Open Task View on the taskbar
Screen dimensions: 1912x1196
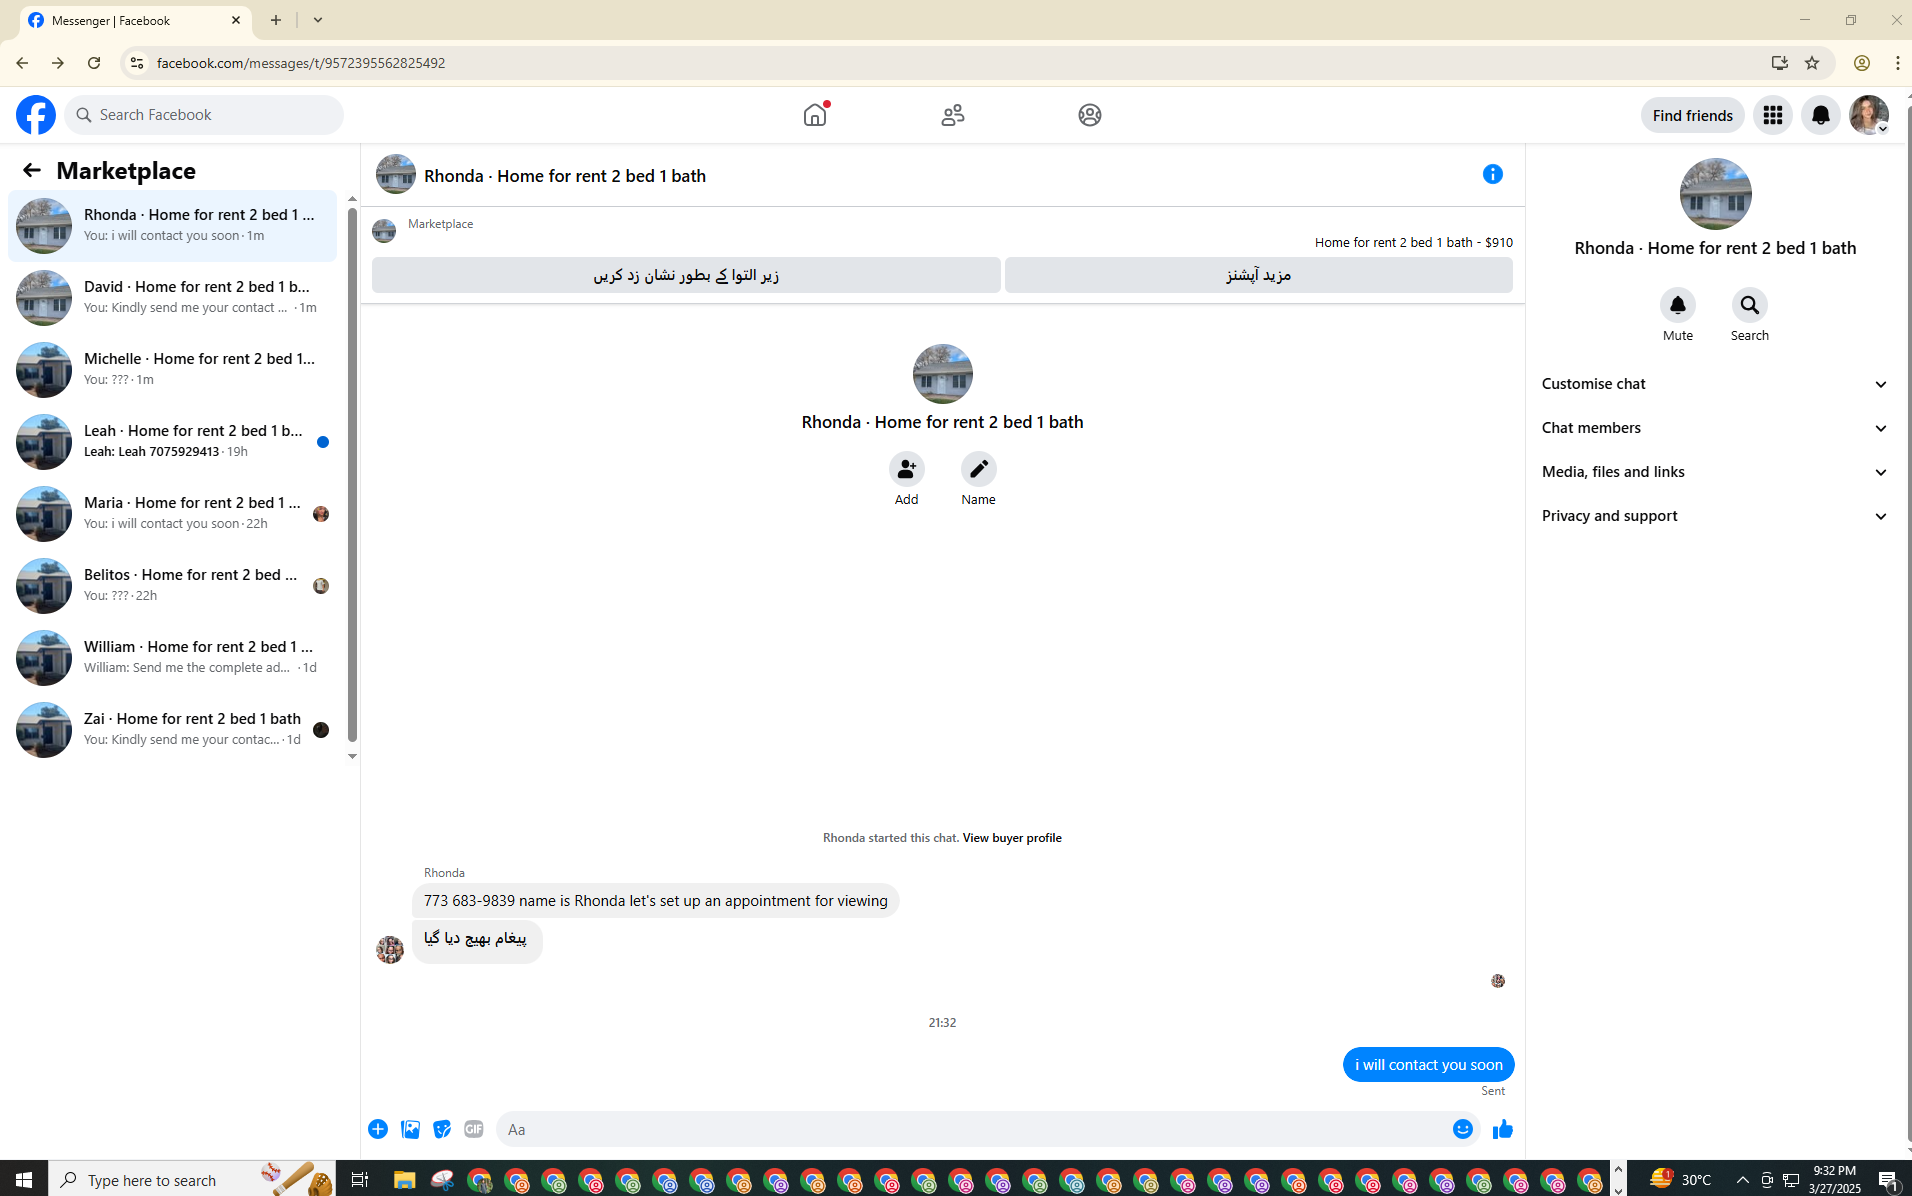359,1180
